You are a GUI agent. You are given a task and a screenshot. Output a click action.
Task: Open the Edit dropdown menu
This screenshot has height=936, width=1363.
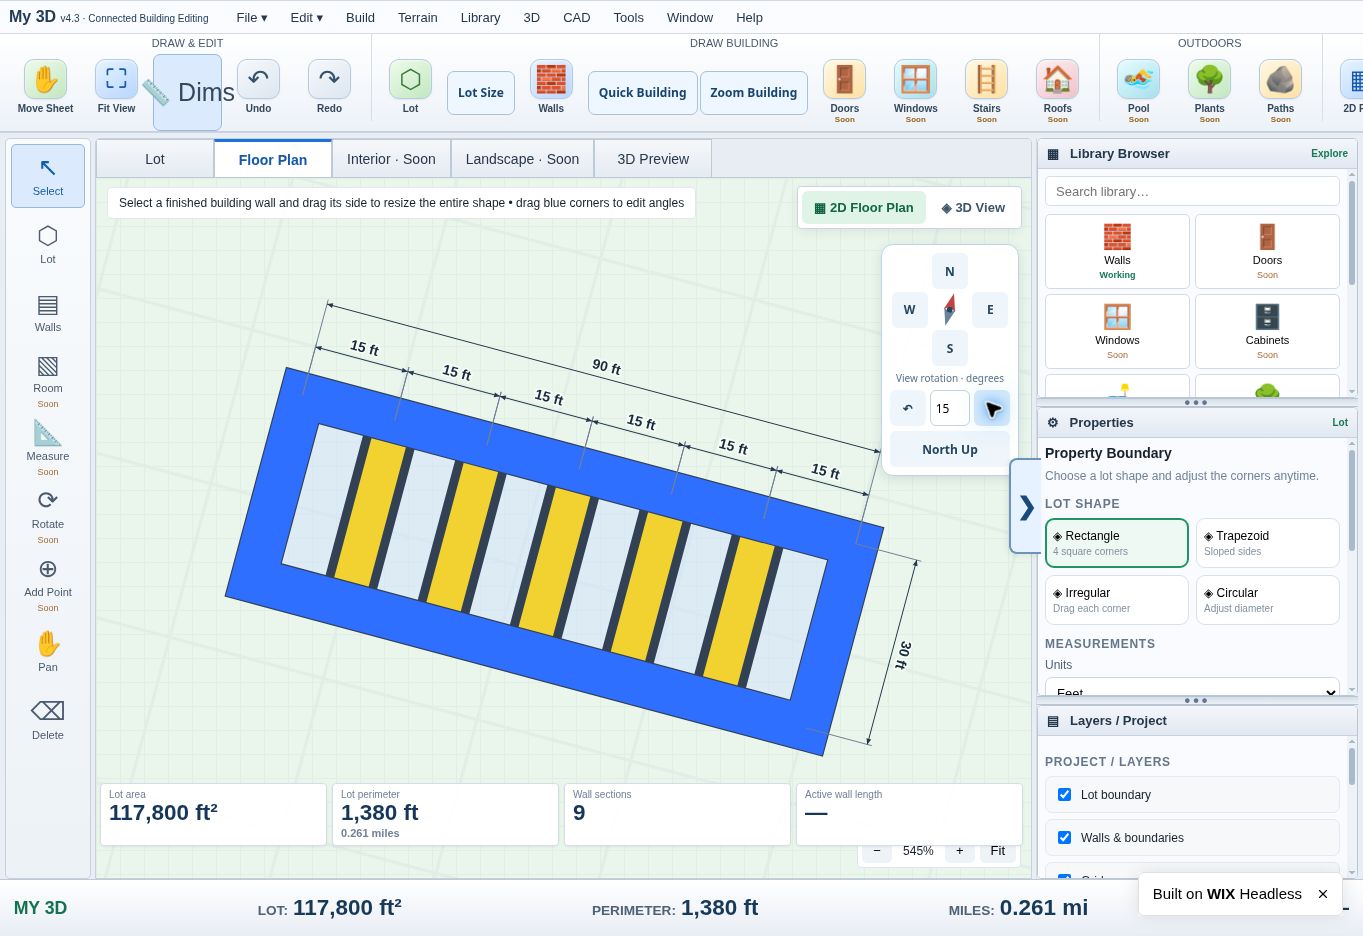click(307, 17)
